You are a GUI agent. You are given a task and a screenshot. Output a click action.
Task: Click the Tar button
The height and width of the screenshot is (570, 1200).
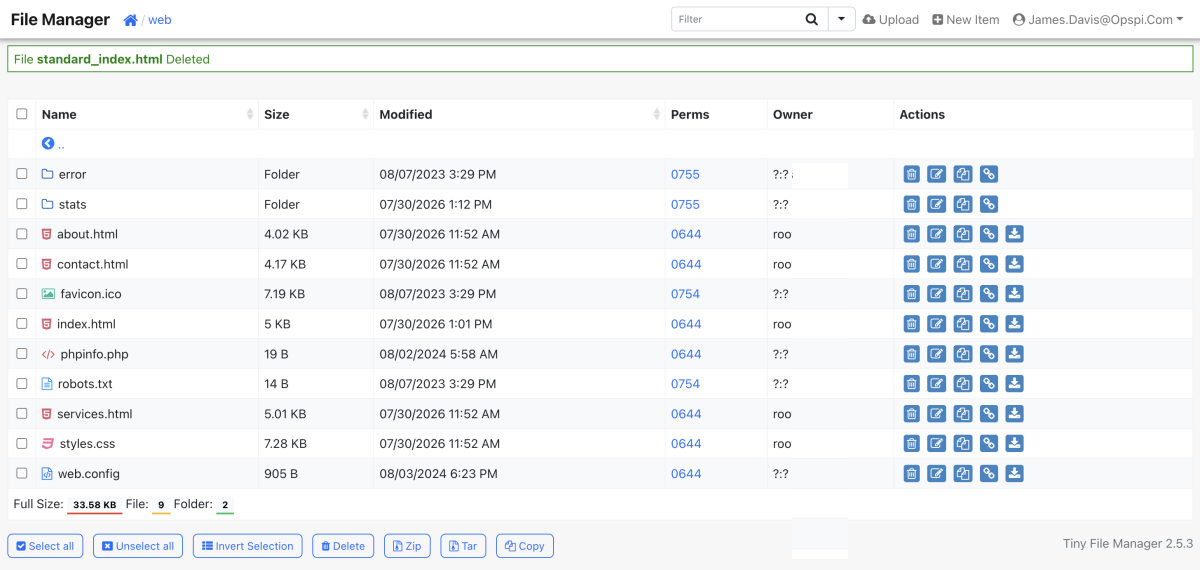pyautogui.click(x=463, y=546)
